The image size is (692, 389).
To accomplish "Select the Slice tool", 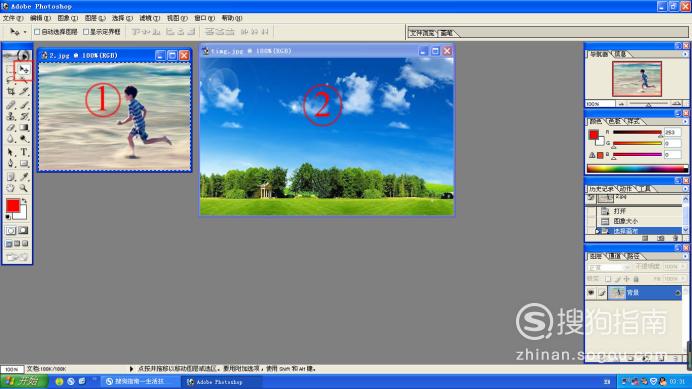I will [23, 92].
